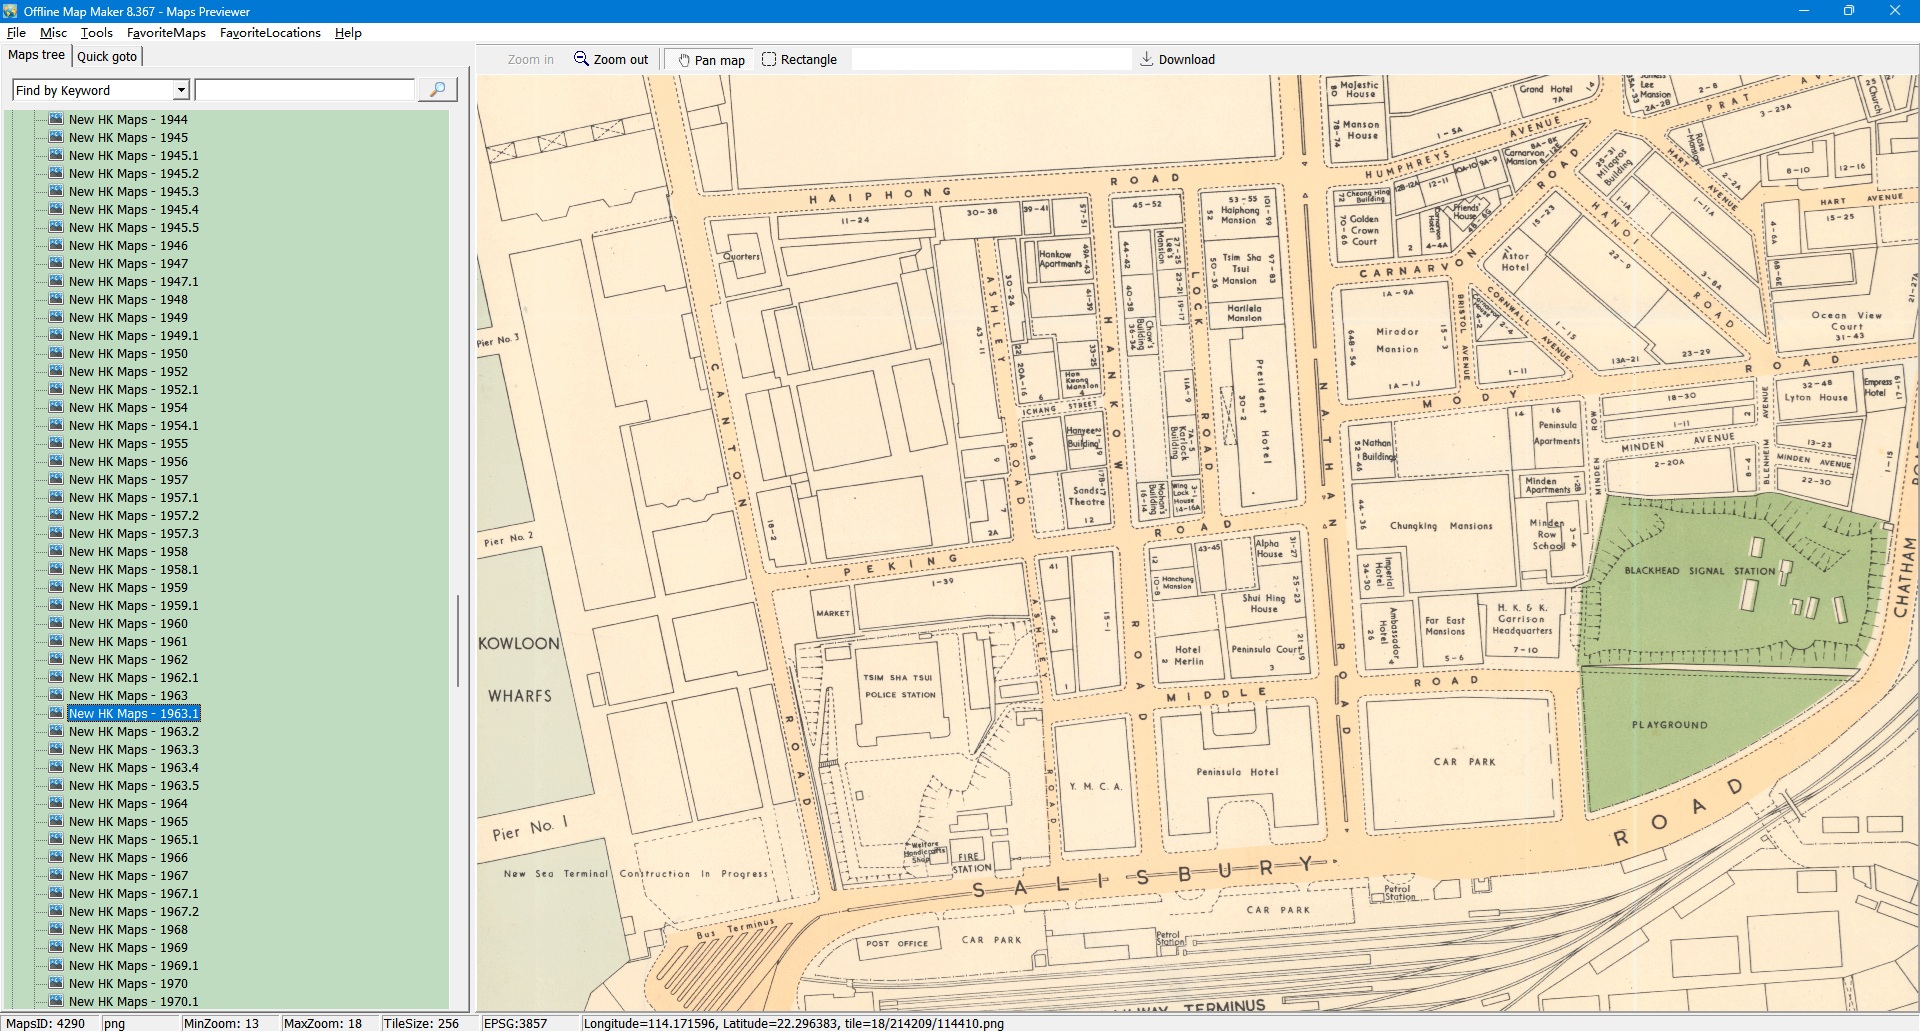The height and width of the screenshot is (1032, 1920).
Task: Switch to the Quick goto tab
Action: (x=107, y=56)
